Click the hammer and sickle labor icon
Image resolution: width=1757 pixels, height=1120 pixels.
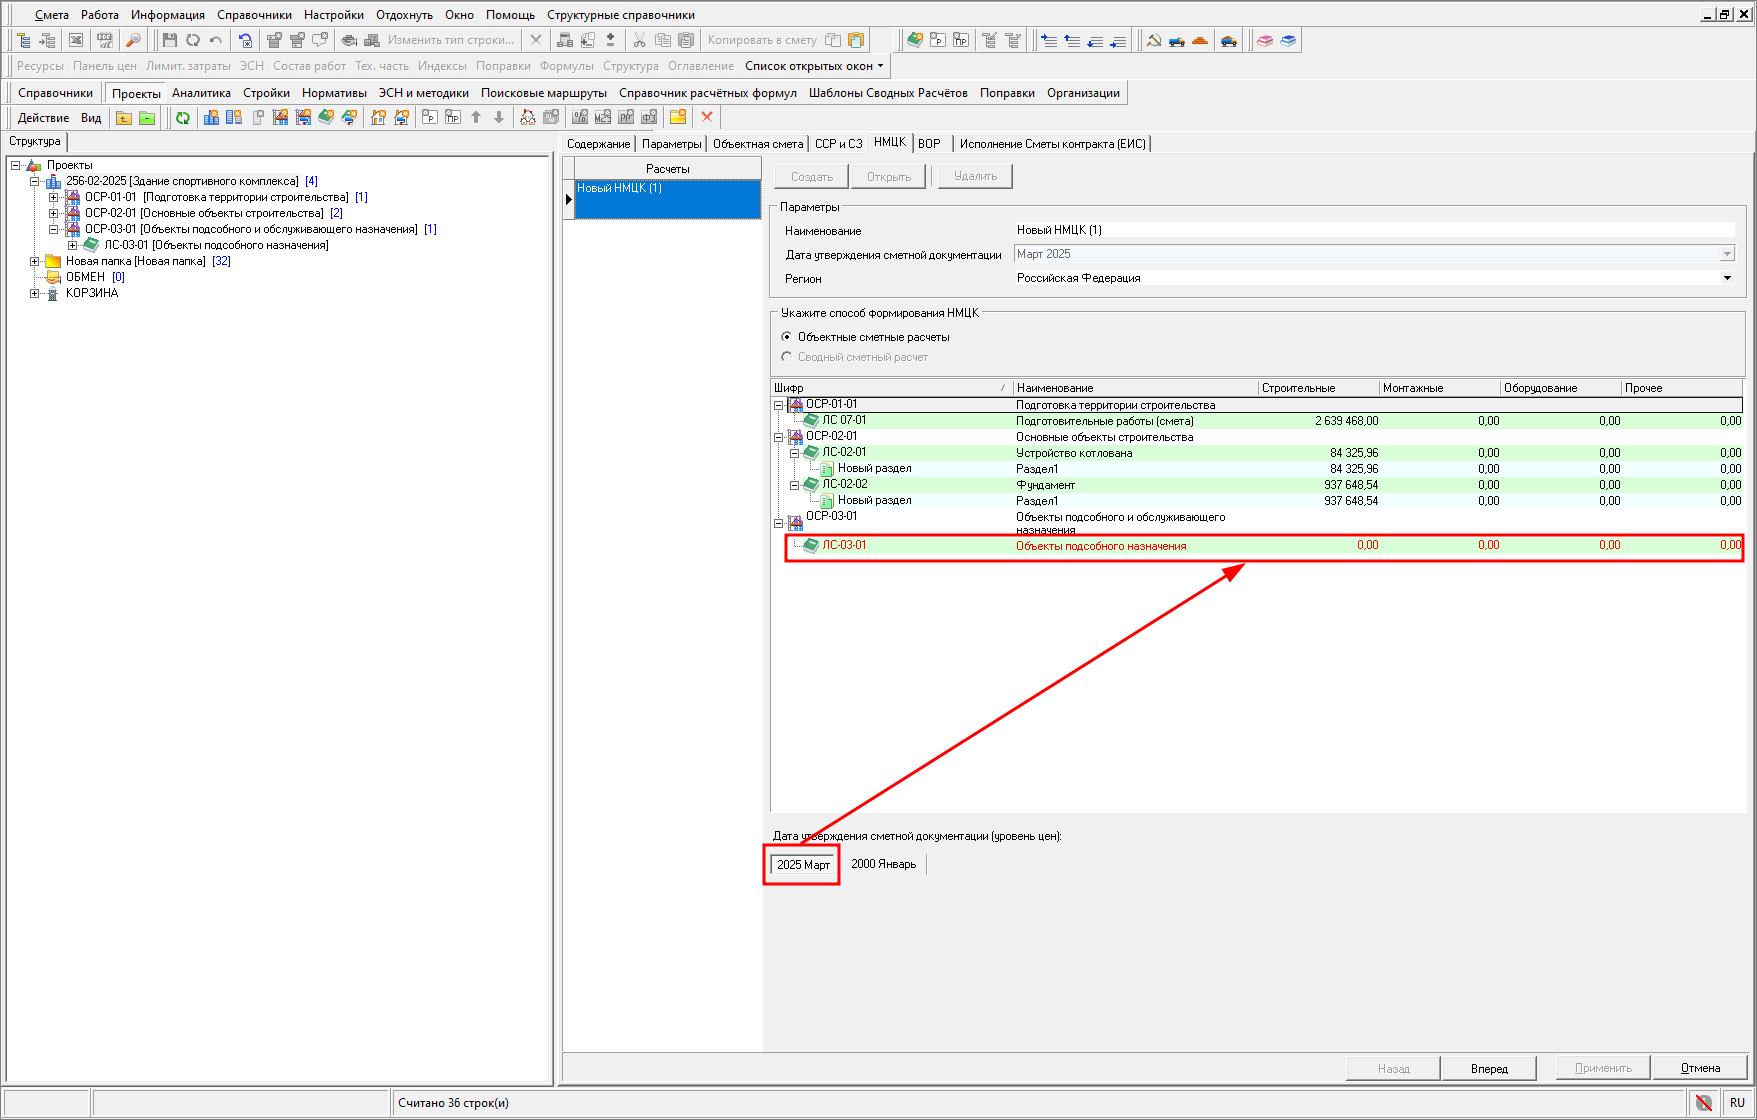point(1154,40)
